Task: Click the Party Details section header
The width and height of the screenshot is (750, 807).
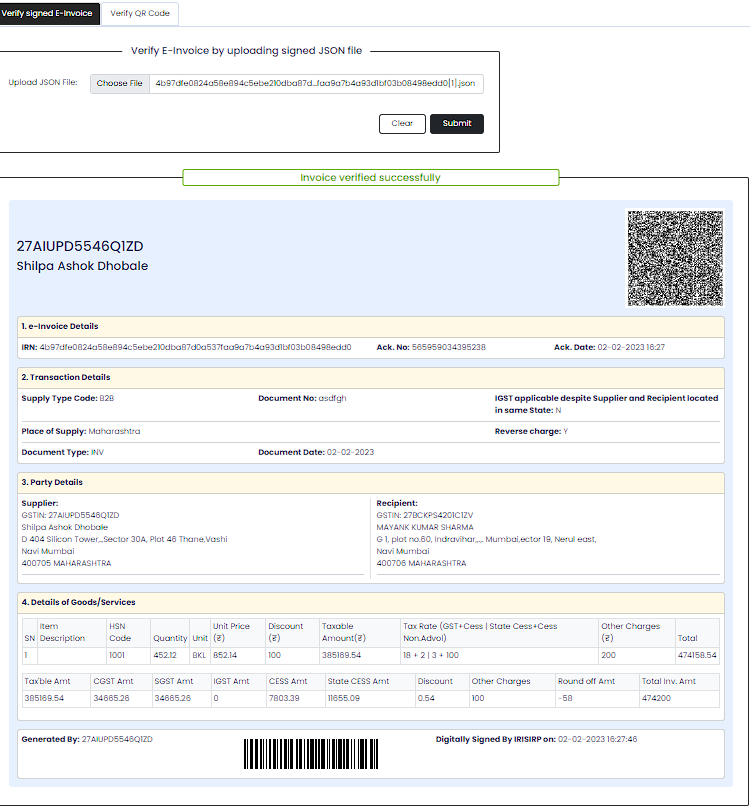Action: 52,482
